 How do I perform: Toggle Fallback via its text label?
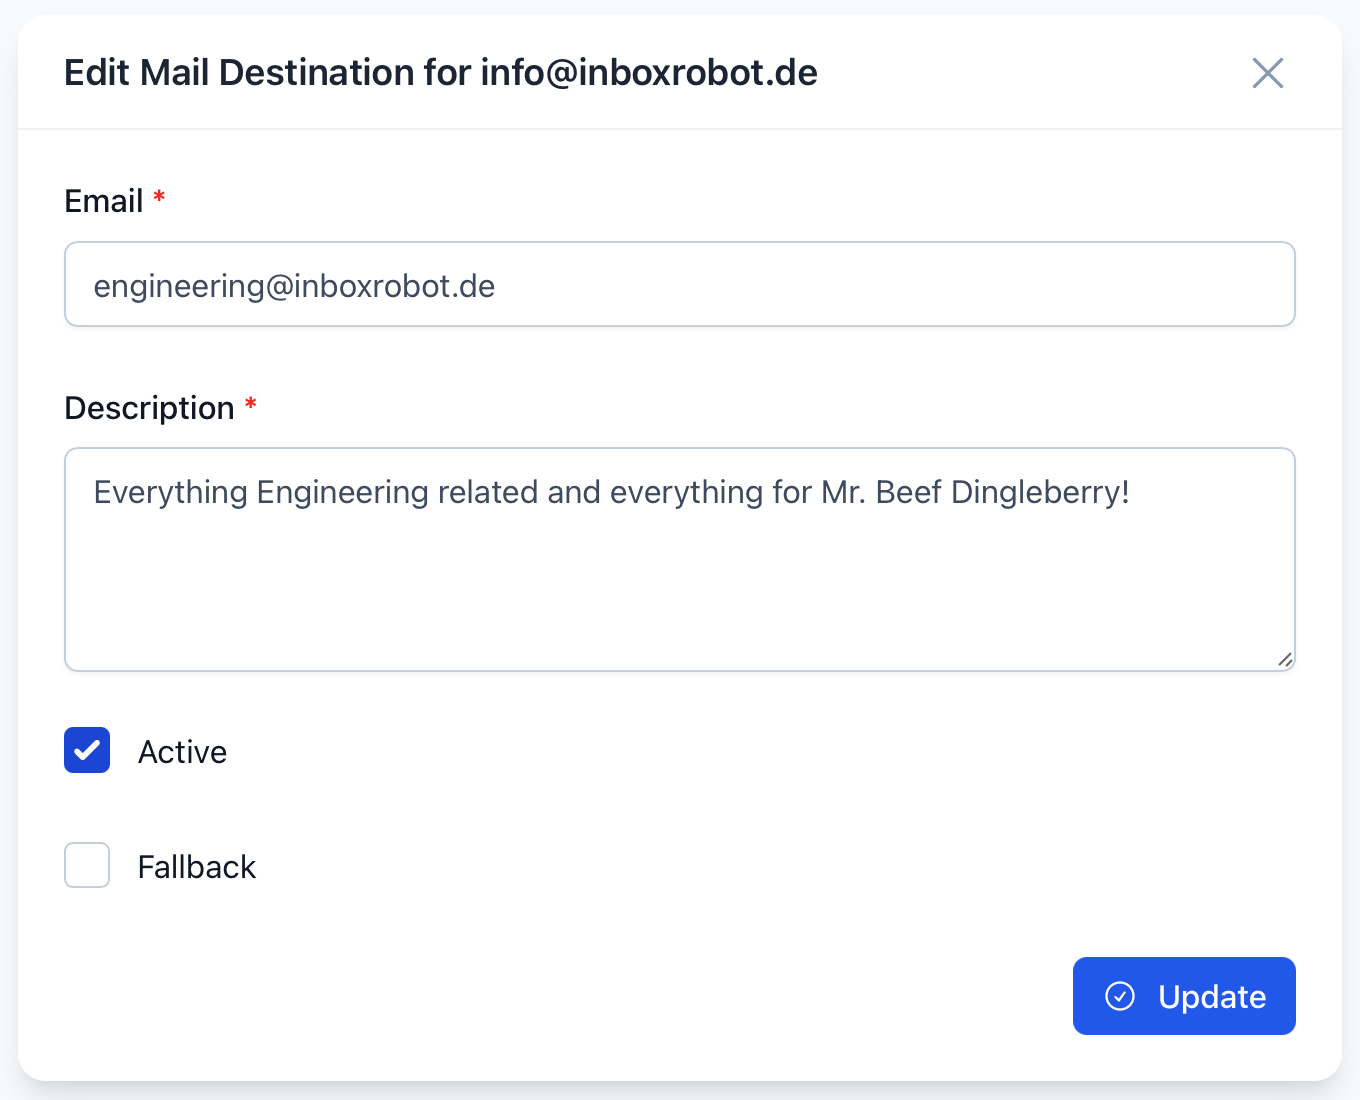[197, 867]
